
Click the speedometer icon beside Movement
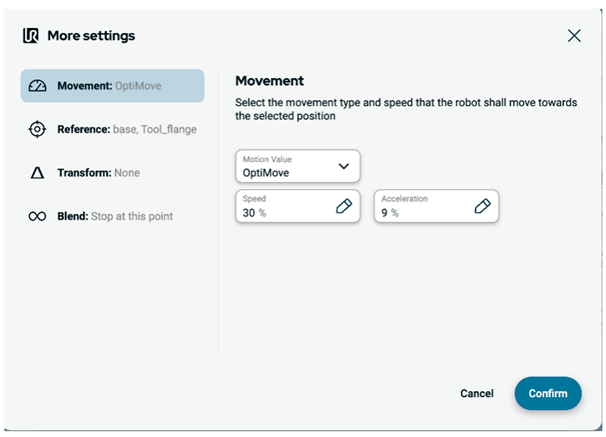(x=38, y=86)
